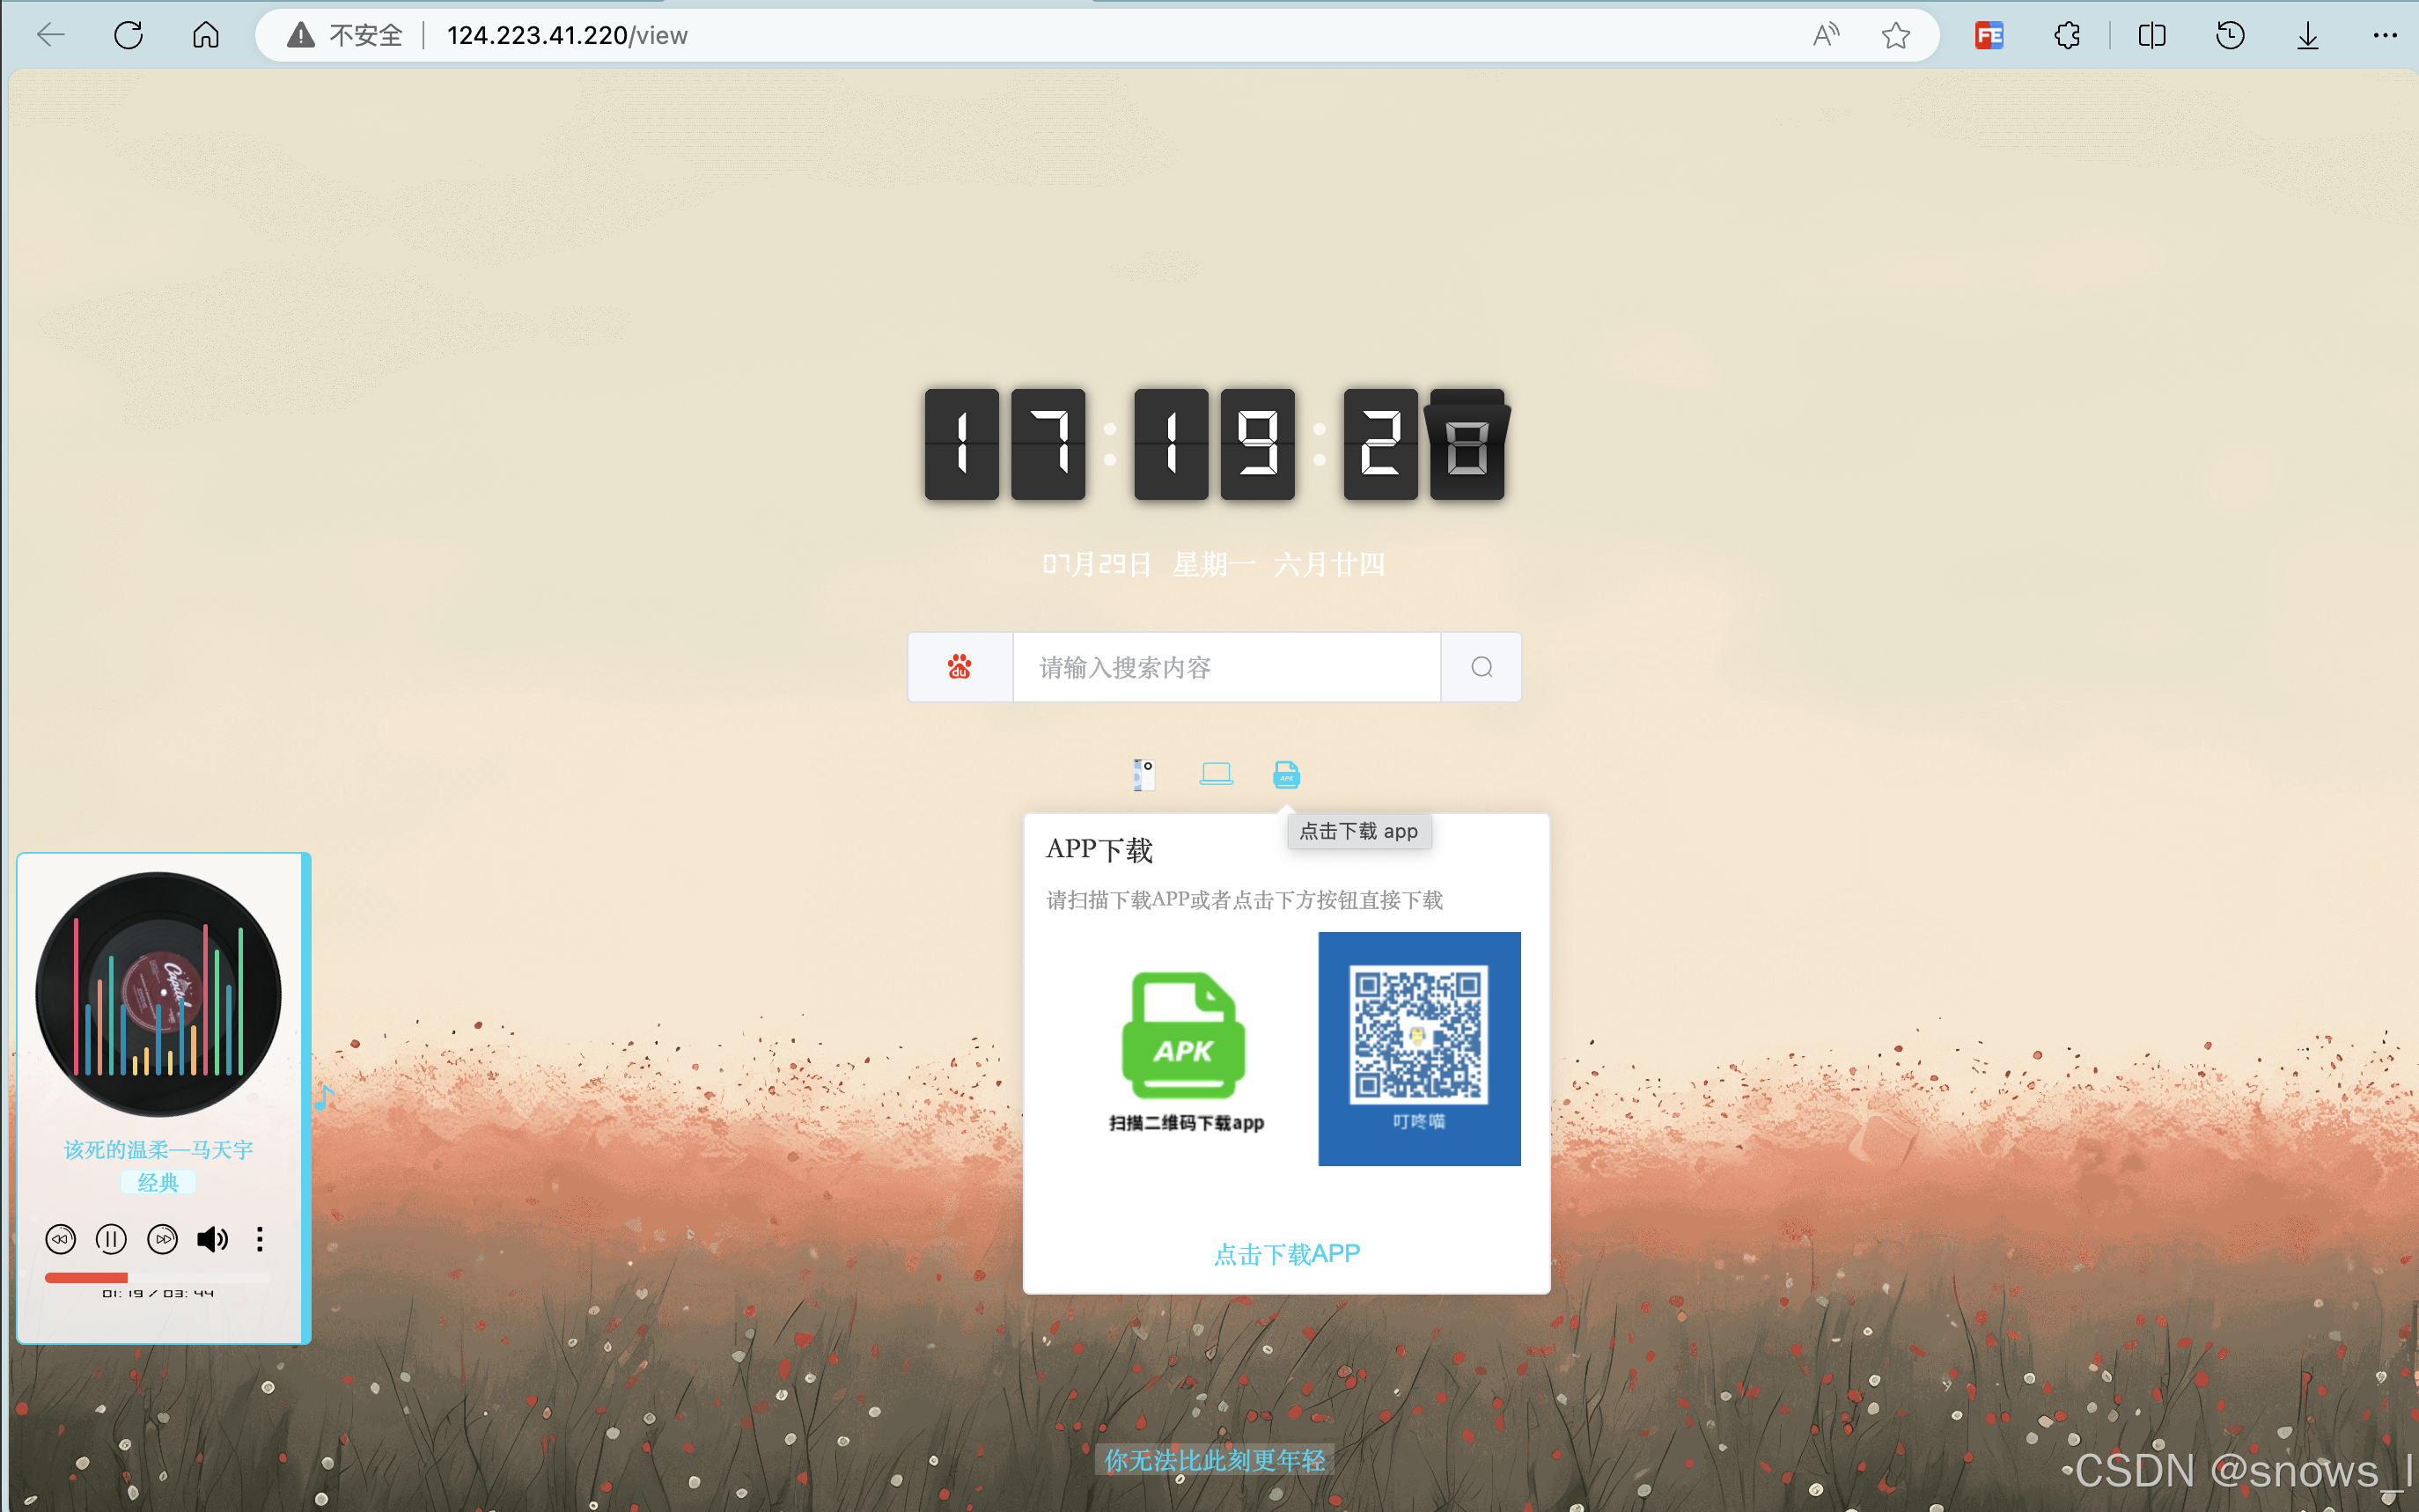Open music player more options dots
This screenshot has height=1512, width=2419.
pos(260,1240)
